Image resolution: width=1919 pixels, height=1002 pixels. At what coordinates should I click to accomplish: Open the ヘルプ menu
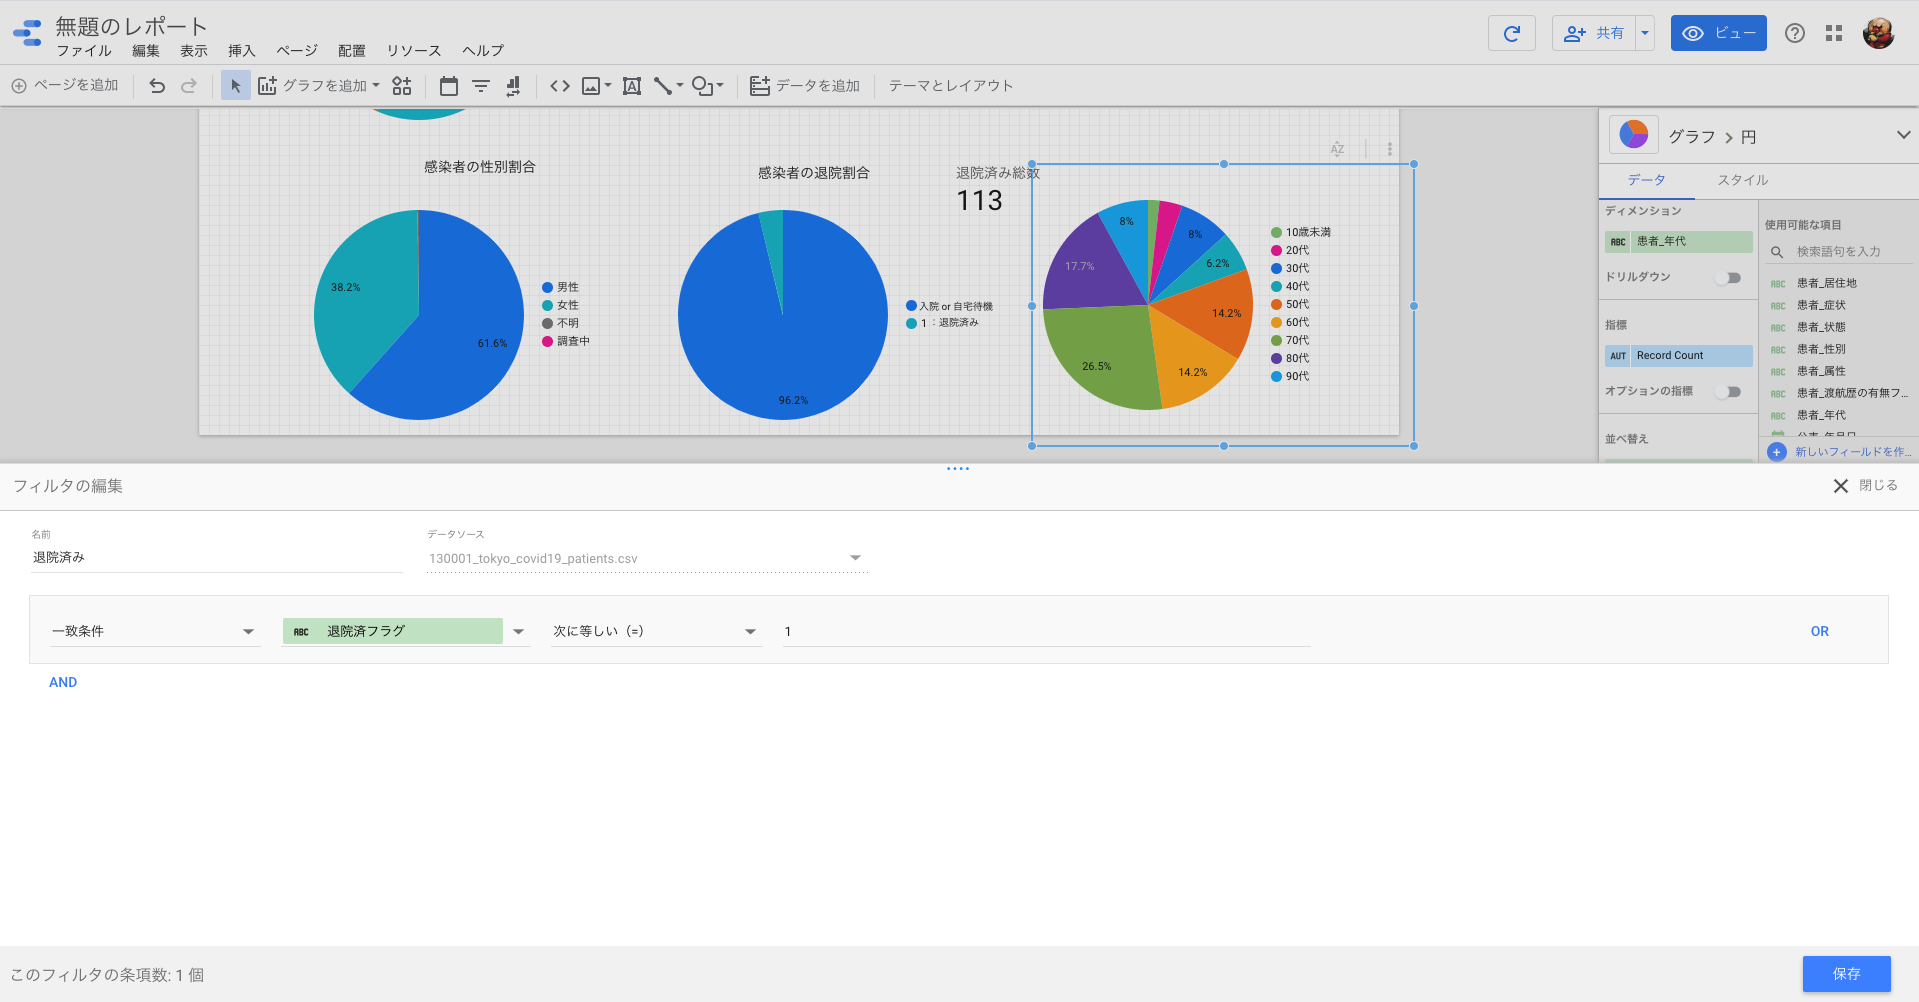click(x=483, y=51)
